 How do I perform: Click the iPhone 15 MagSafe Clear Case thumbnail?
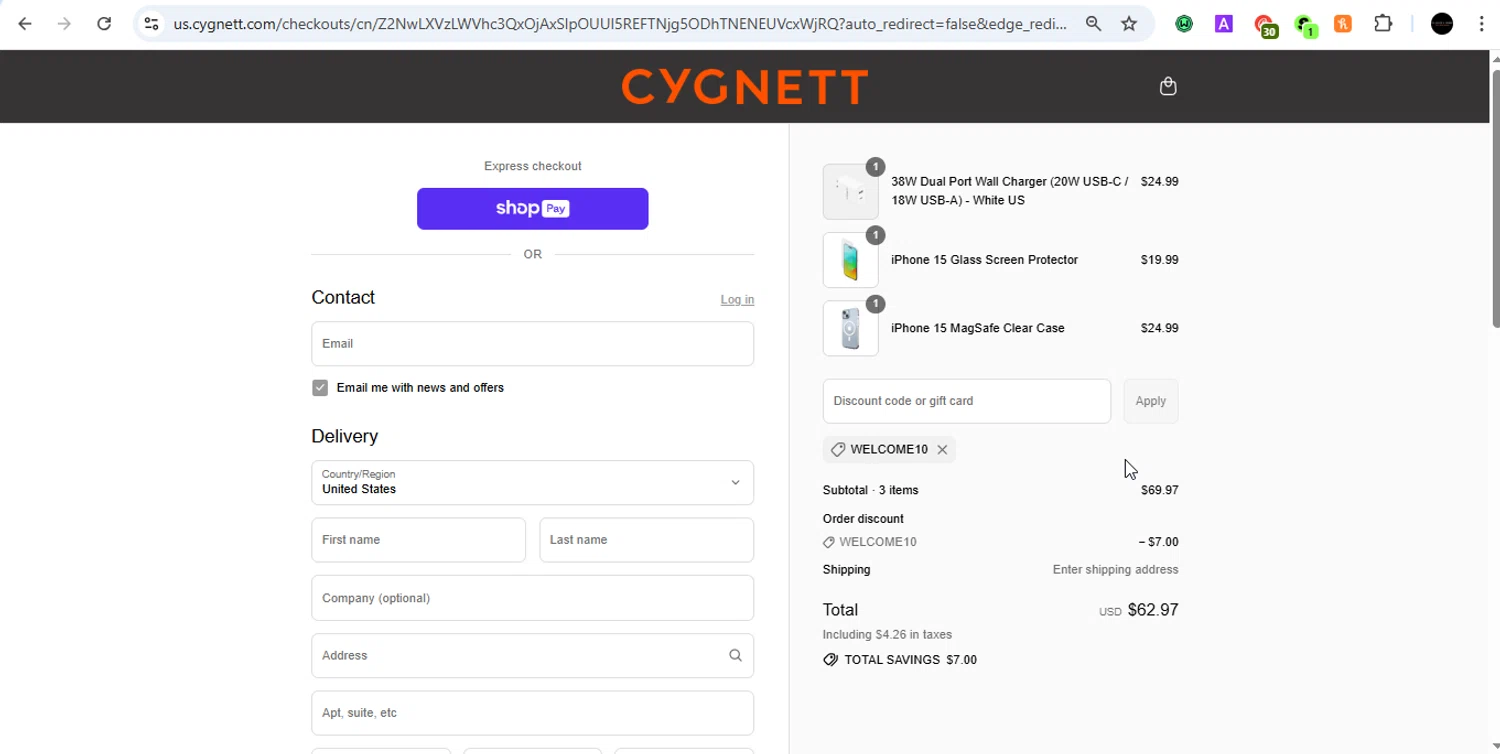(851, 328)
